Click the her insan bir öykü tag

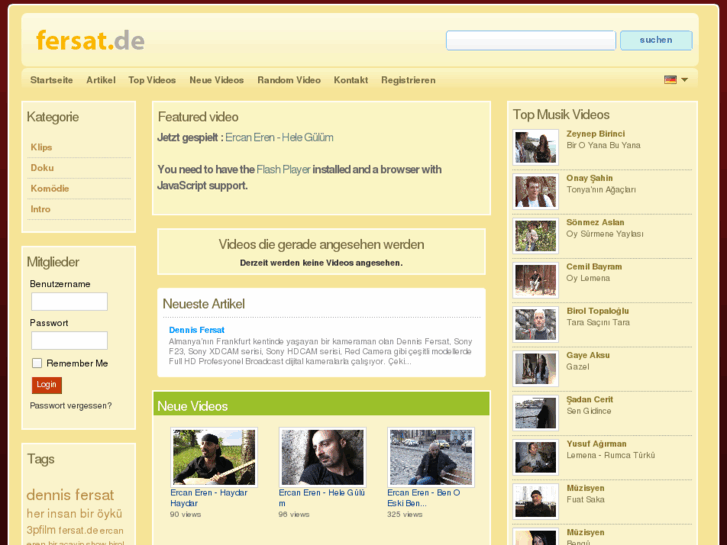pyautogui.click(x=74, y=514)
